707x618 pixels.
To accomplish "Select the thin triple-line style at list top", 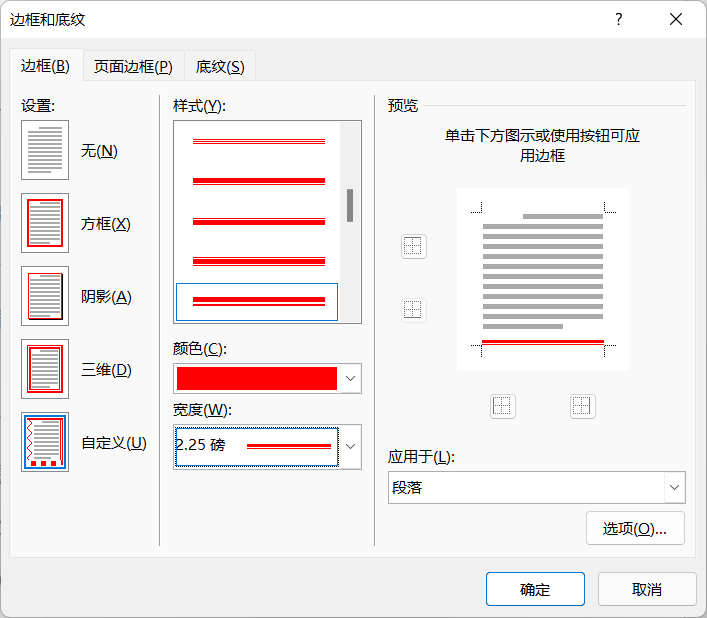I will [x=258, y=142].
